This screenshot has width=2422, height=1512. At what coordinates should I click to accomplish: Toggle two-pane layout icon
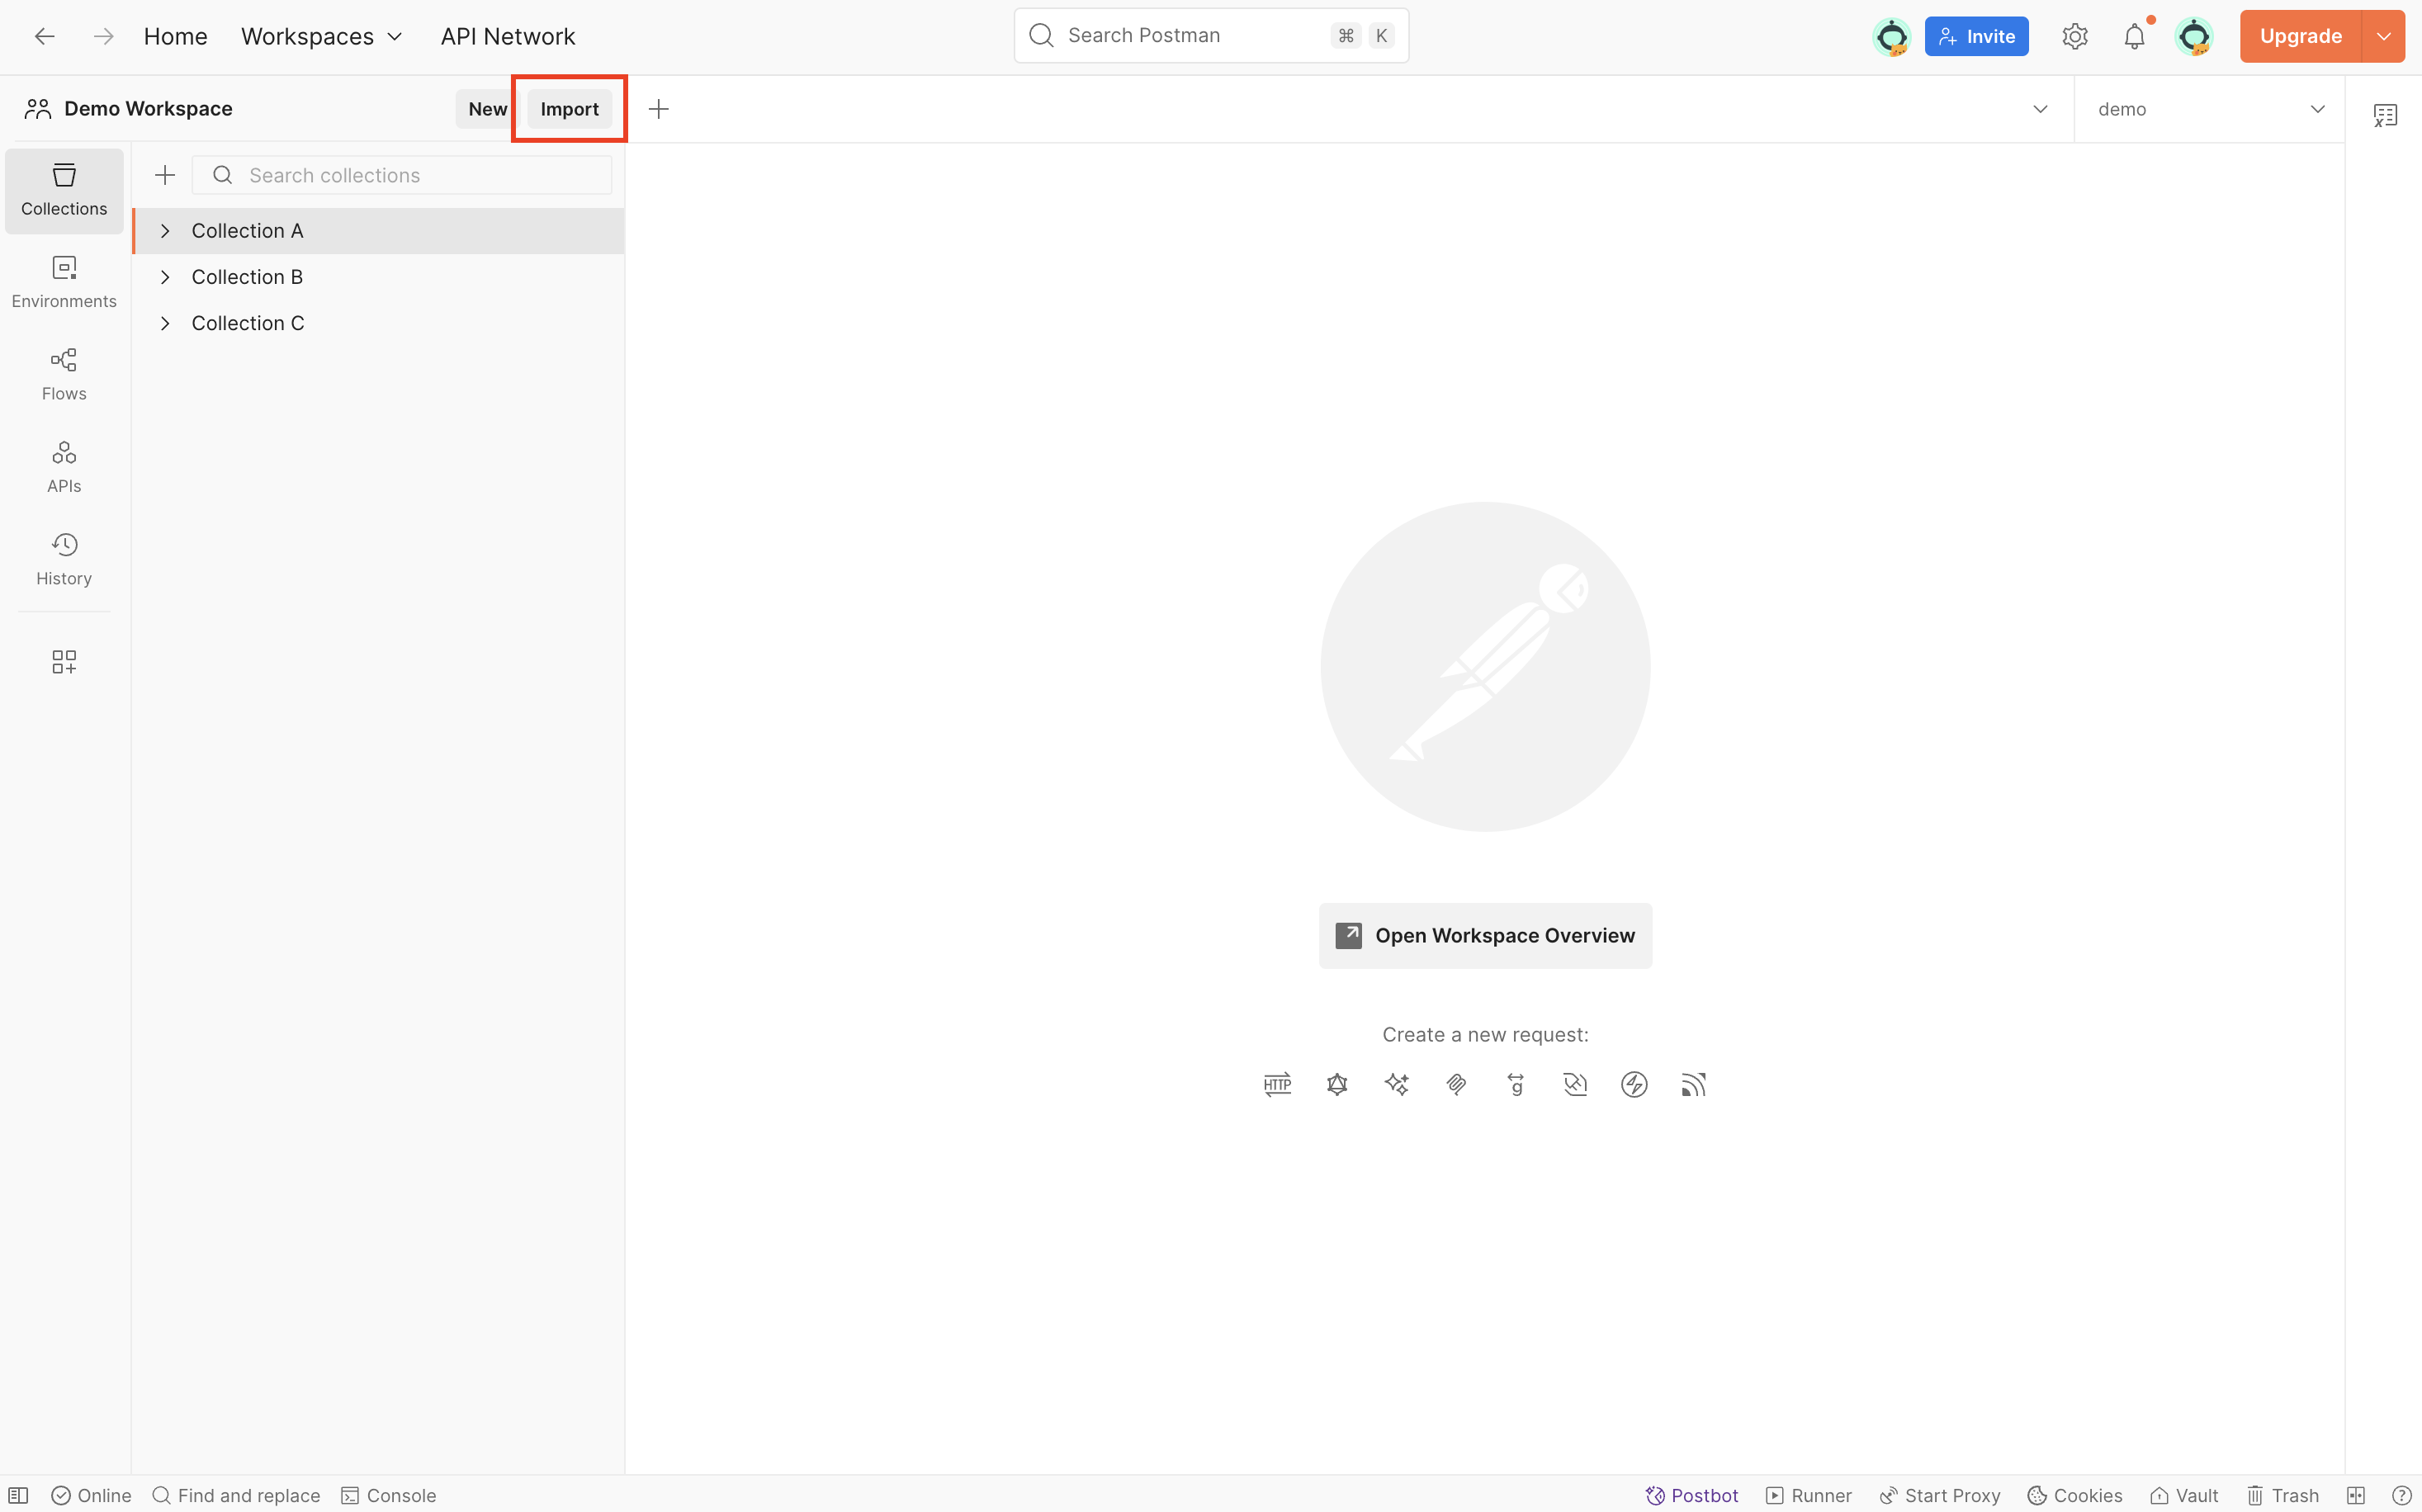coord(2356,1495)
